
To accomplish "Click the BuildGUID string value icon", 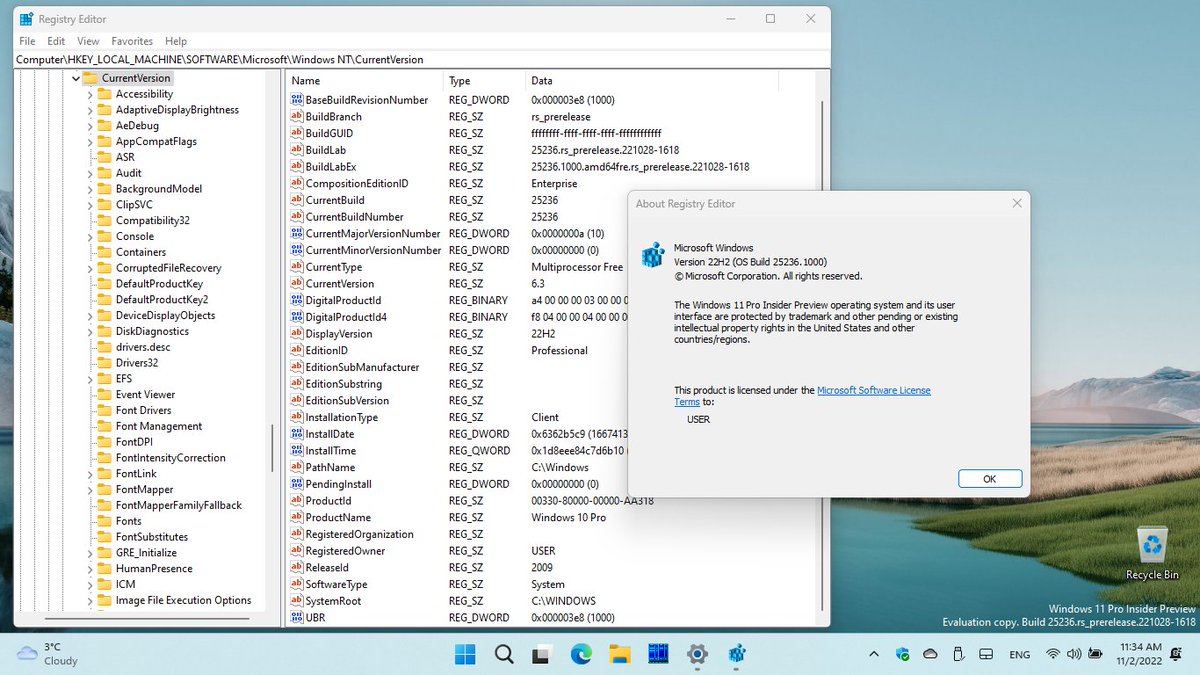I will (296, 133).
